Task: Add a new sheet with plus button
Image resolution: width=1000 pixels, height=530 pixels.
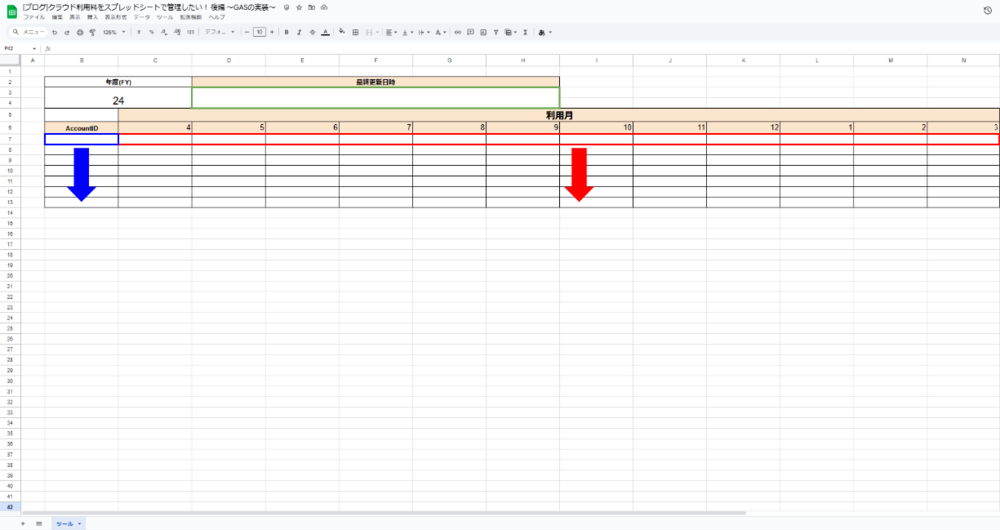Action: pos(23,524)
